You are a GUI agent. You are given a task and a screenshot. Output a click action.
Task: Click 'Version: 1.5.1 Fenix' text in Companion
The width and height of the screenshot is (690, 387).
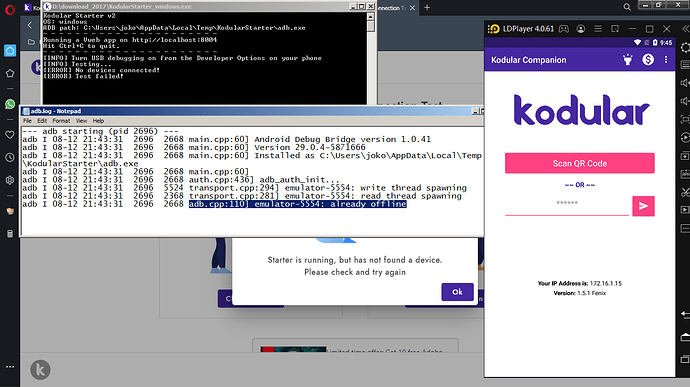(580, 293)
